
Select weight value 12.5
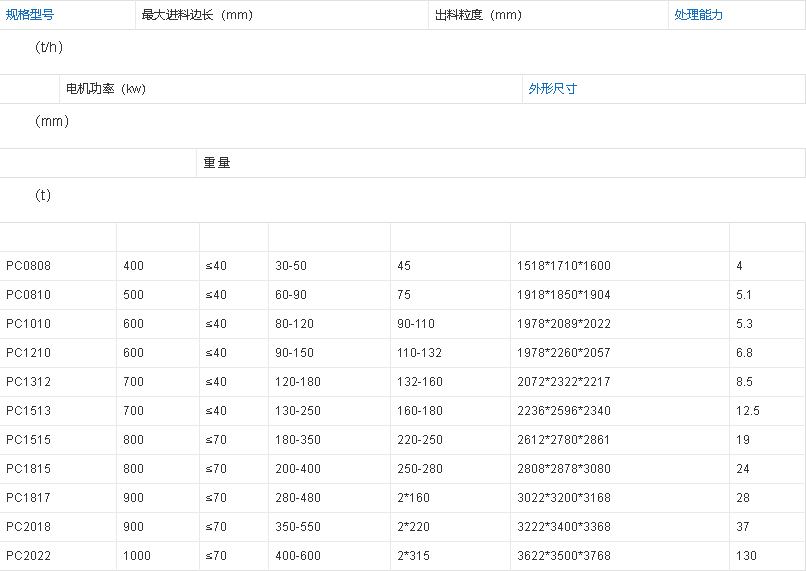tap(747, 411)
